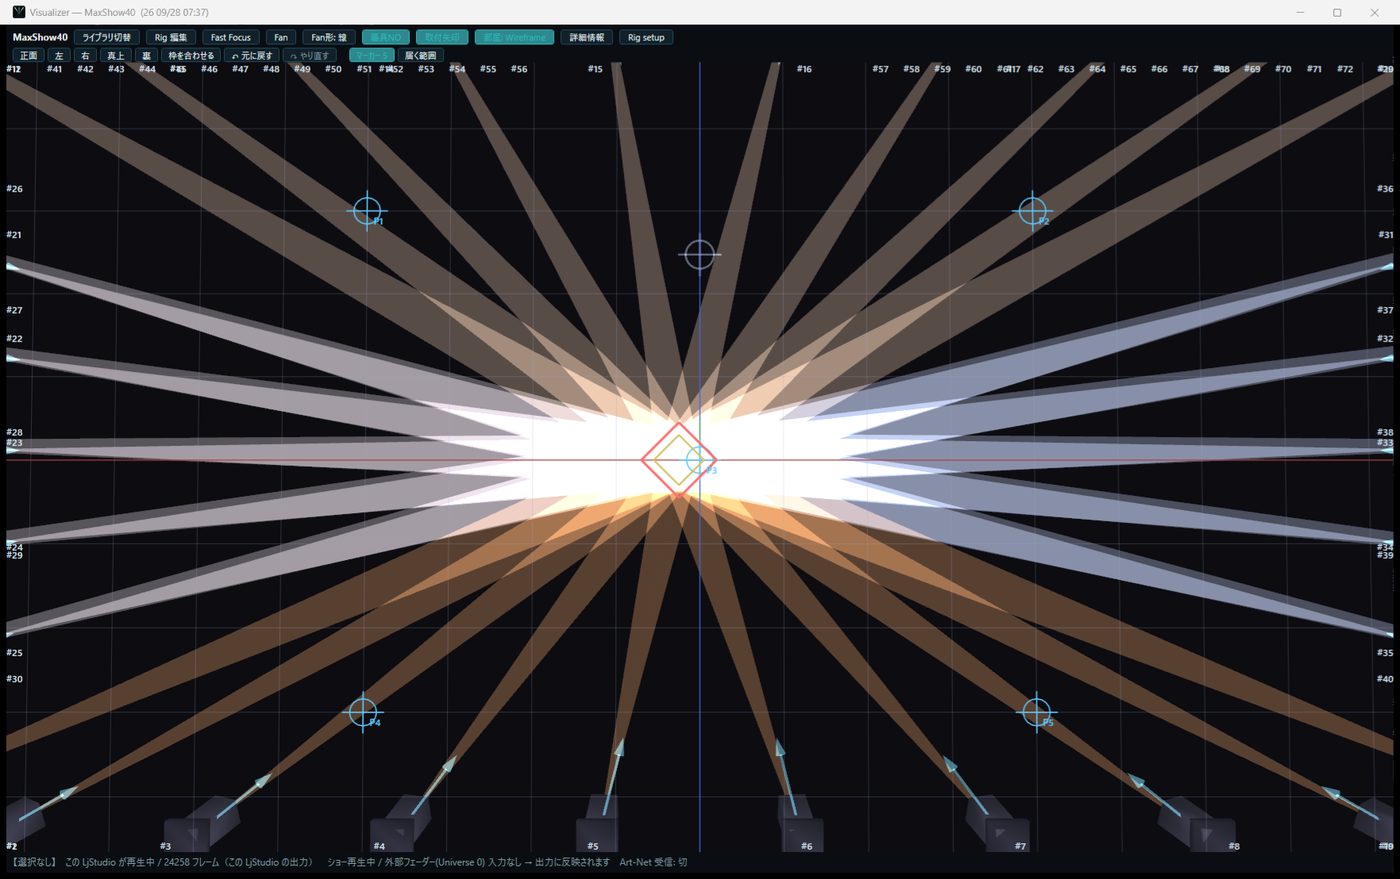The image size is (1400, 879).
Task: Toggle the 器具NO labels display
Action: point(385,37)
